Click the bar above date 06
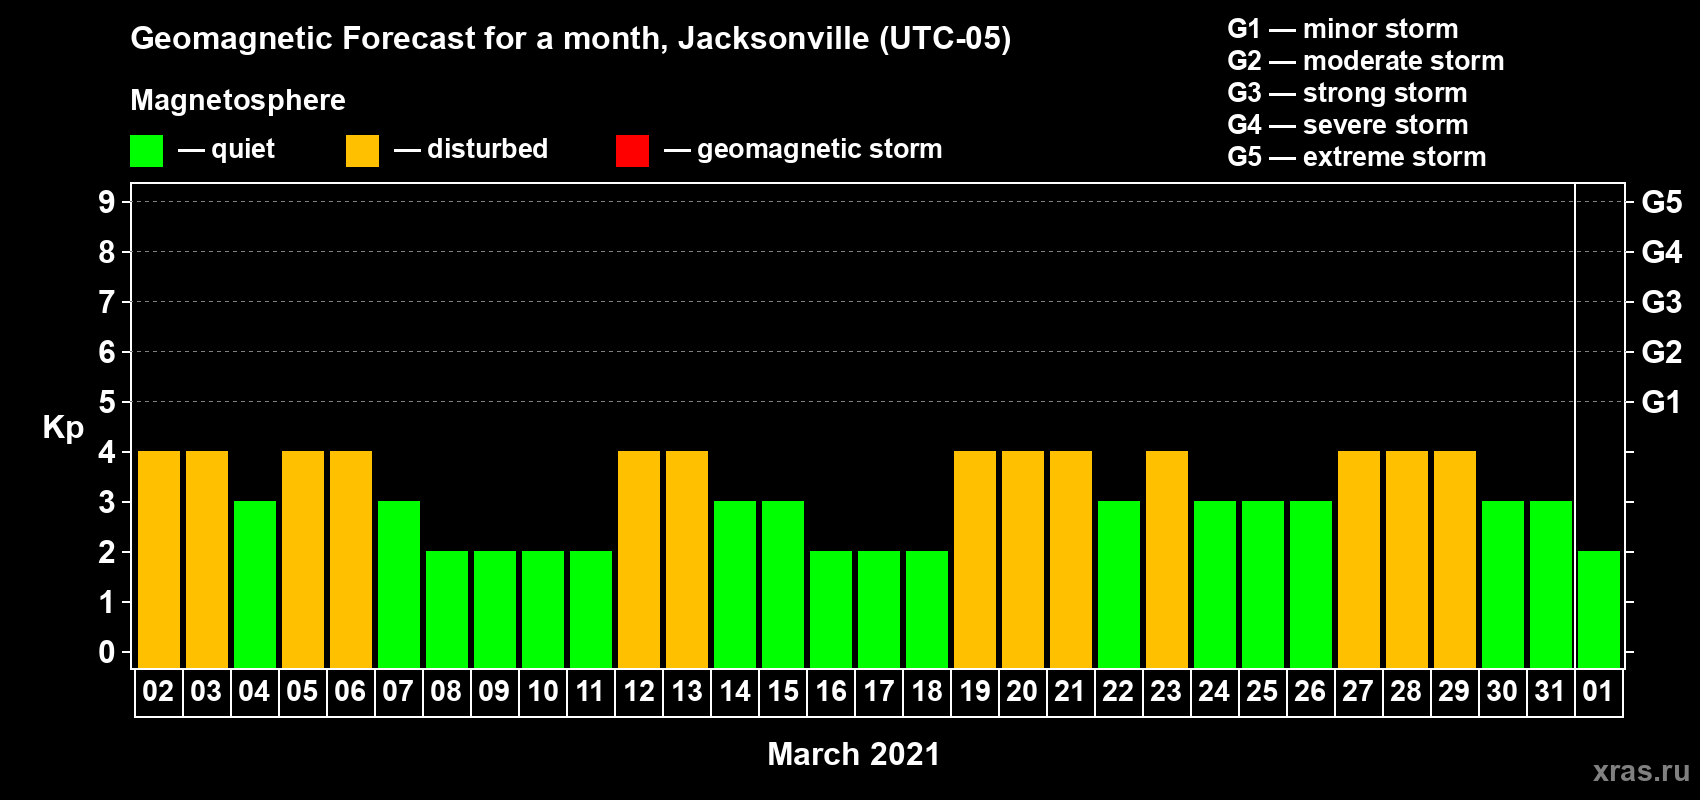The width and height of the screenshot is (1700, 800). click(351, 560)
